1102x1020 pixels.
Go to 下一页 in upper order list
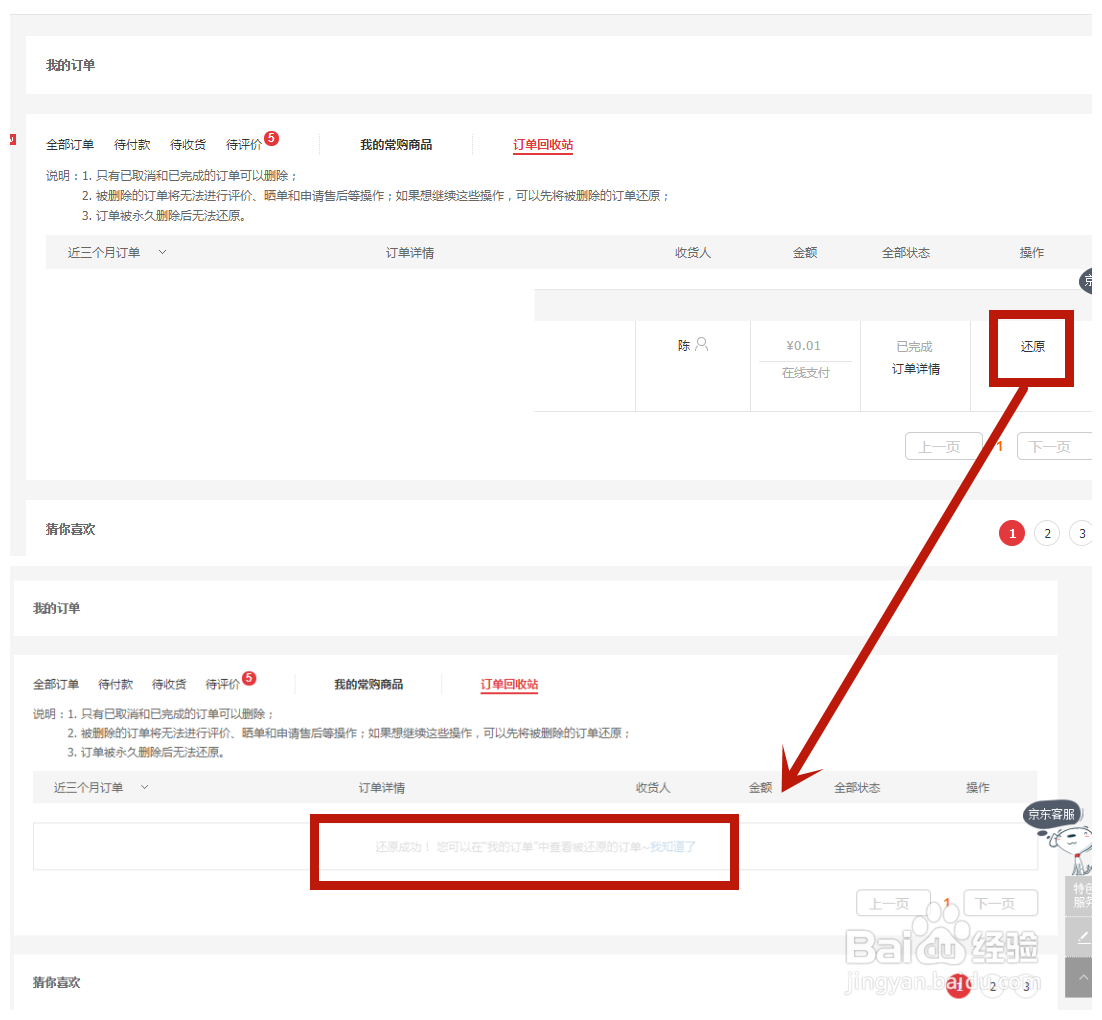[x=1054, y=446]
